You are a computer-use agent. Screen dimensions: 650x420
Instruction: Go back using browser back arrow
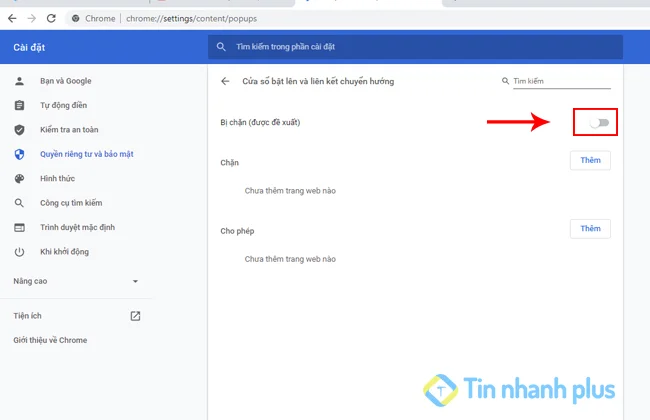(x=12, y=18)
